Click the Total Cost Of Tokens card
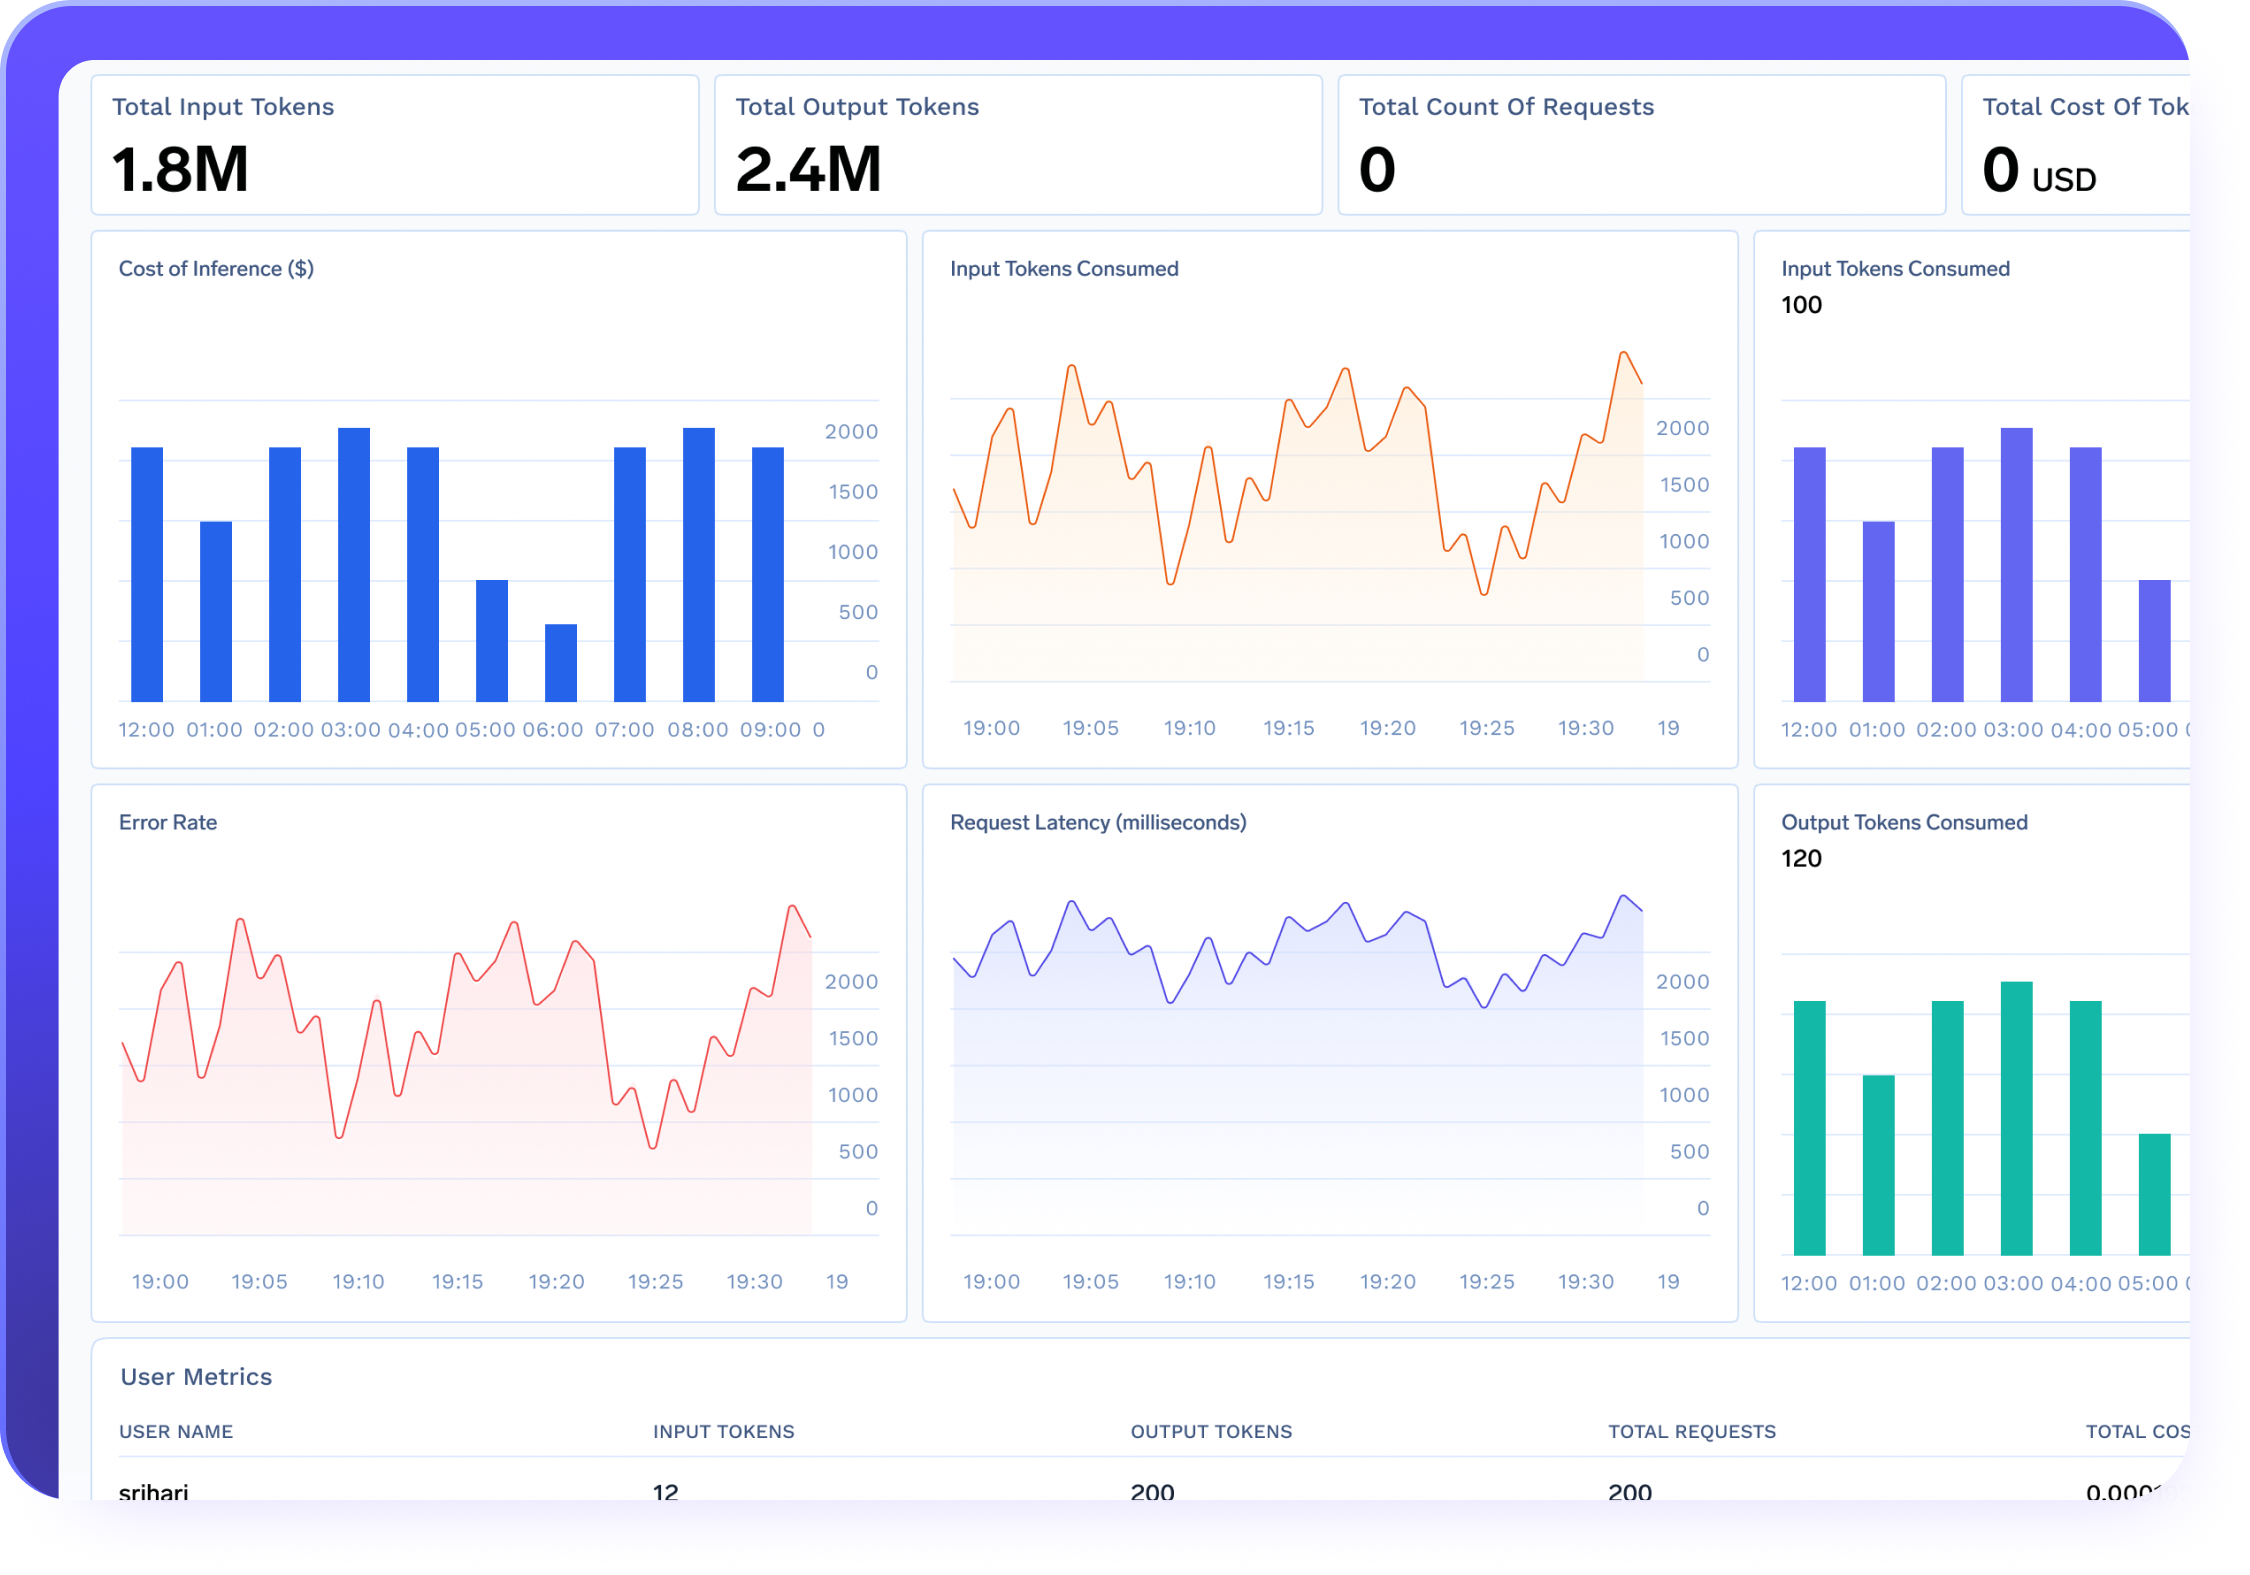This screenshot has width=2250, height=1575. point(2076,145)
